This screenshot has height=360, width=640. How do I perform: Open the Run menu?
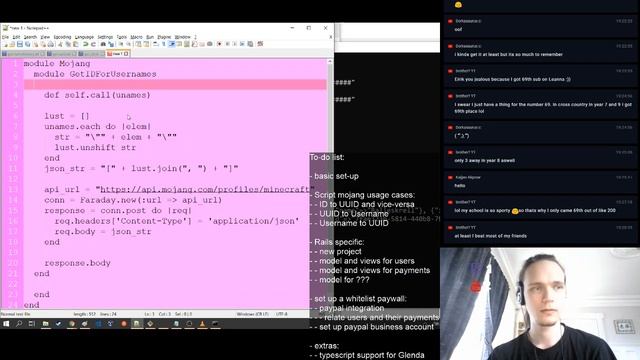(150, 37)
